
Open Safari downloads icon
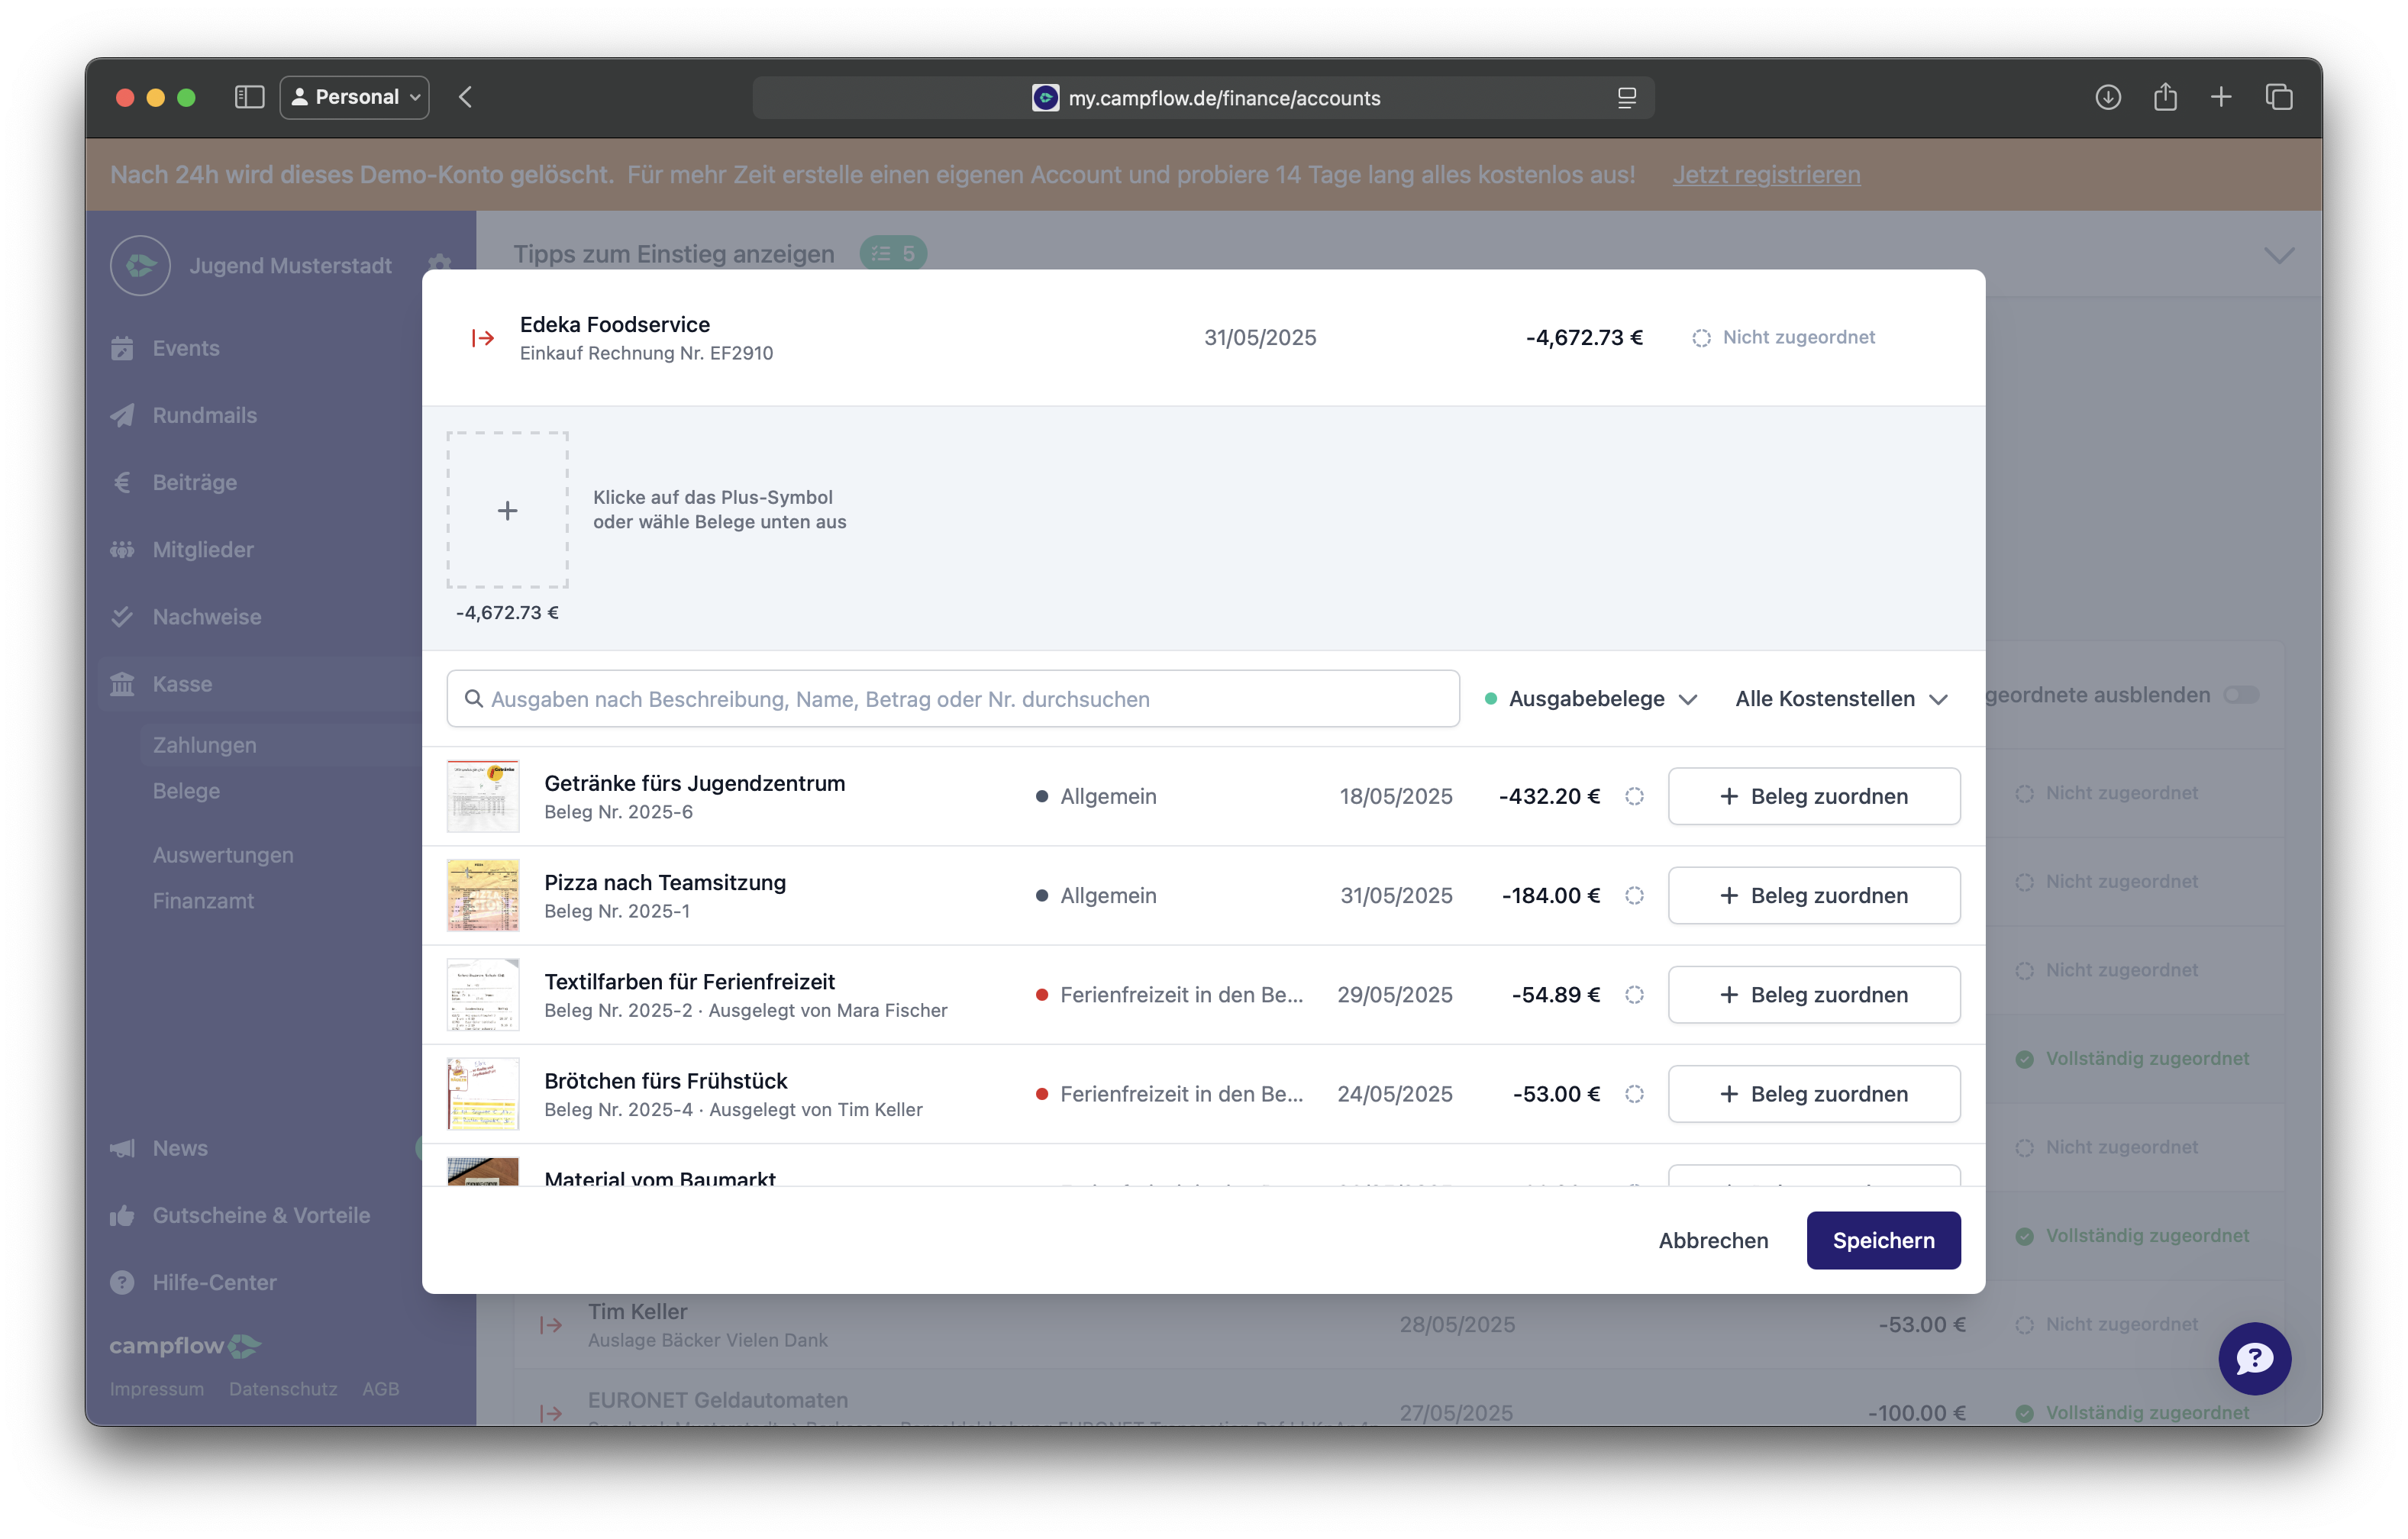coord(2108,98)
